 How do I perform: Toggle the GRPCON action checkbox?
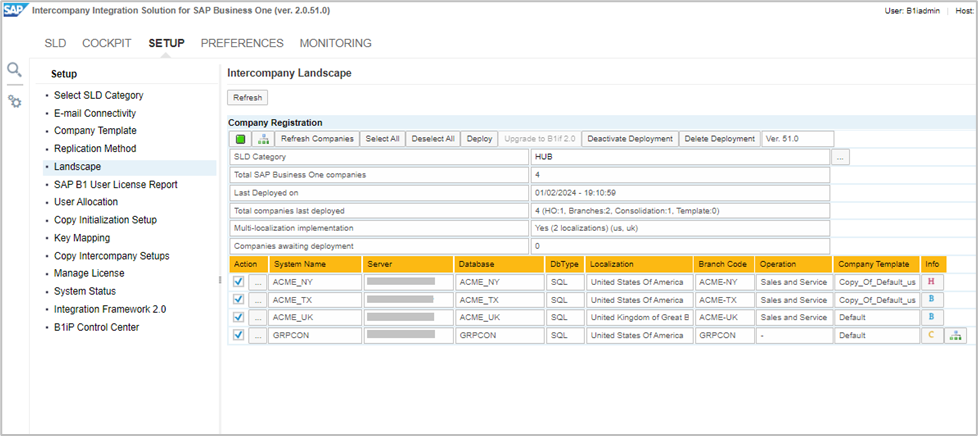(238, 335)
